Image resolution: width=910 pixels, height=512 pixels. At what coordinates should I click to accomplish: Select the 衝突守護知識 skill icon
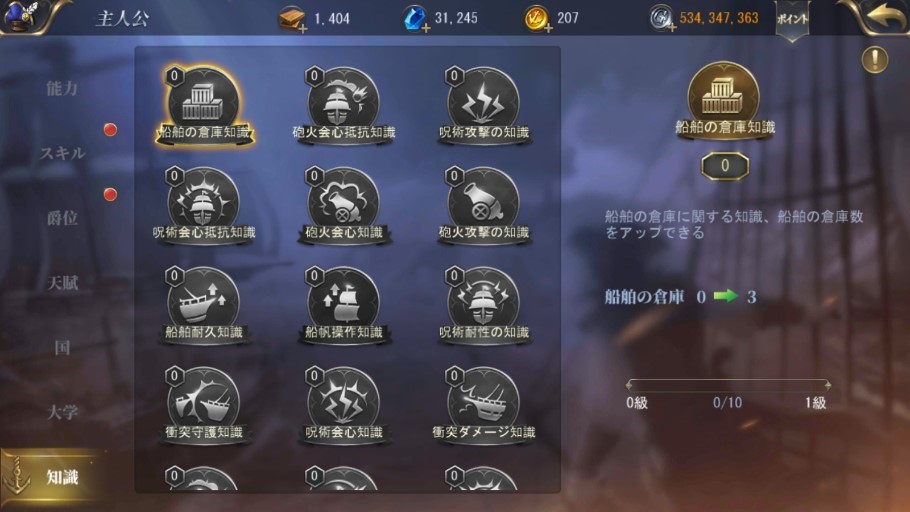pos(203,403)
